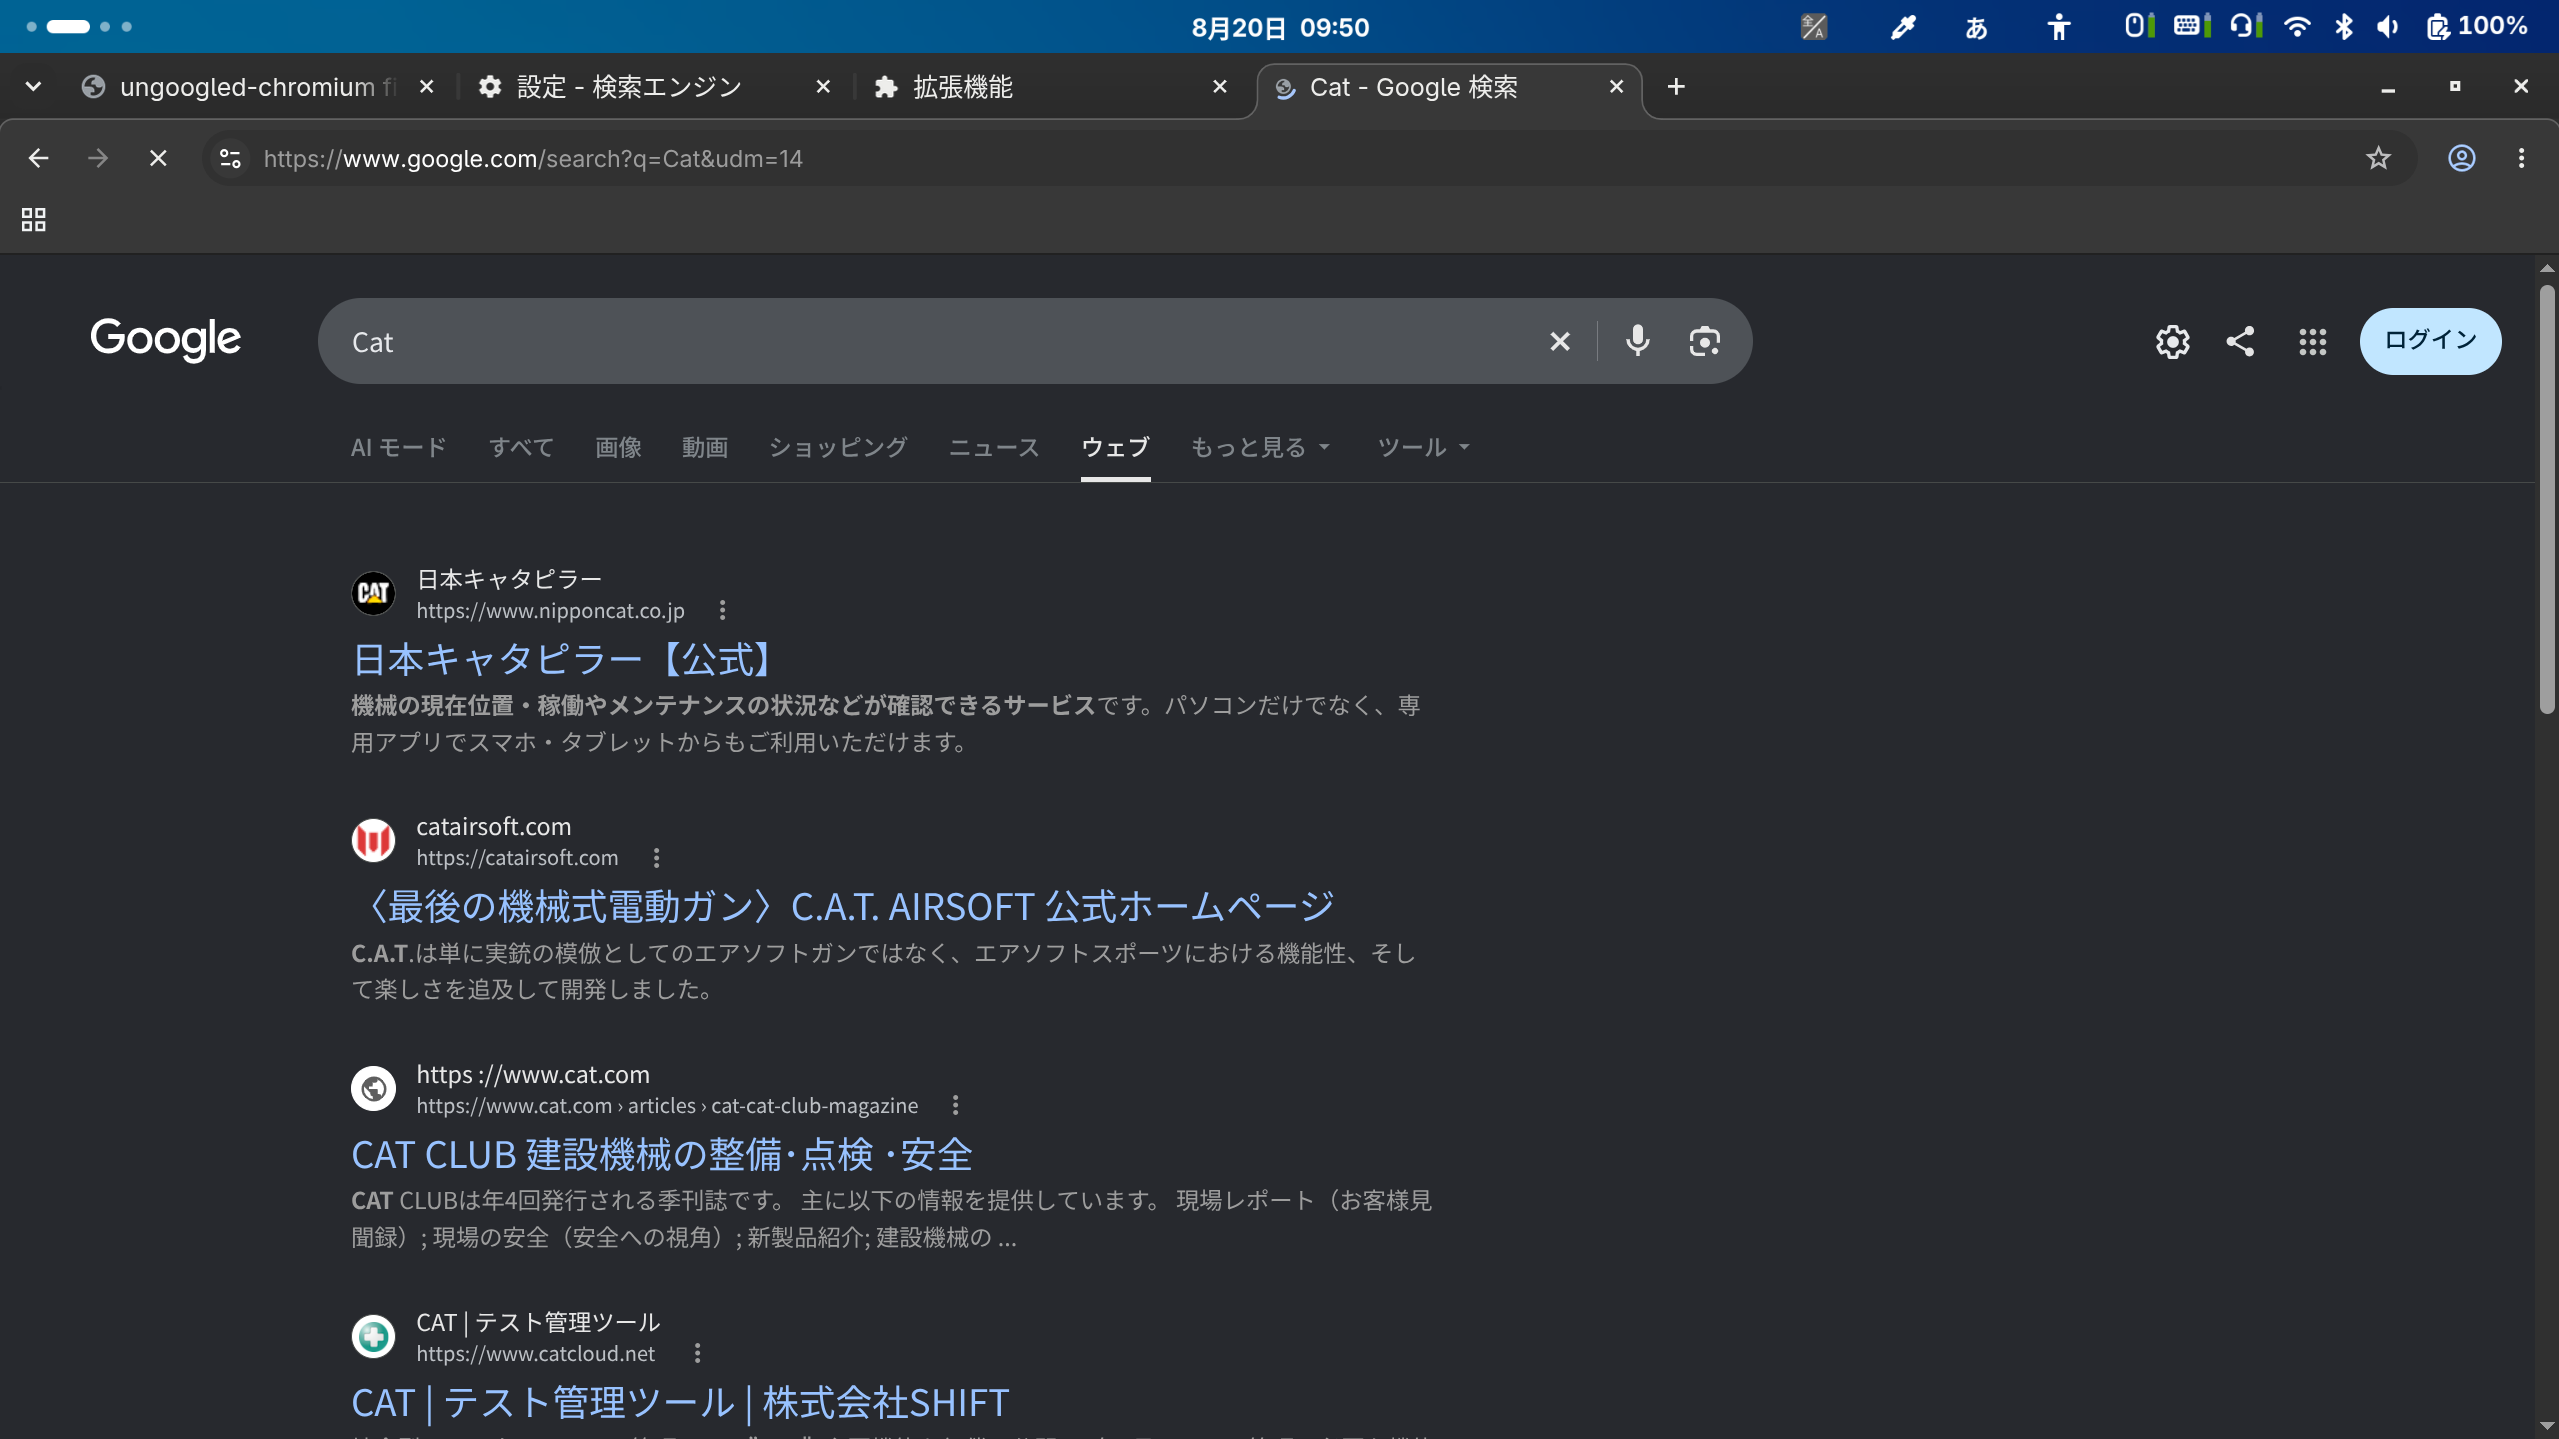Open the C.A.T. AIRSOFT 公式ホームページ link
The width and height of the screenshot is (2559, 1439).
[843, 907]
